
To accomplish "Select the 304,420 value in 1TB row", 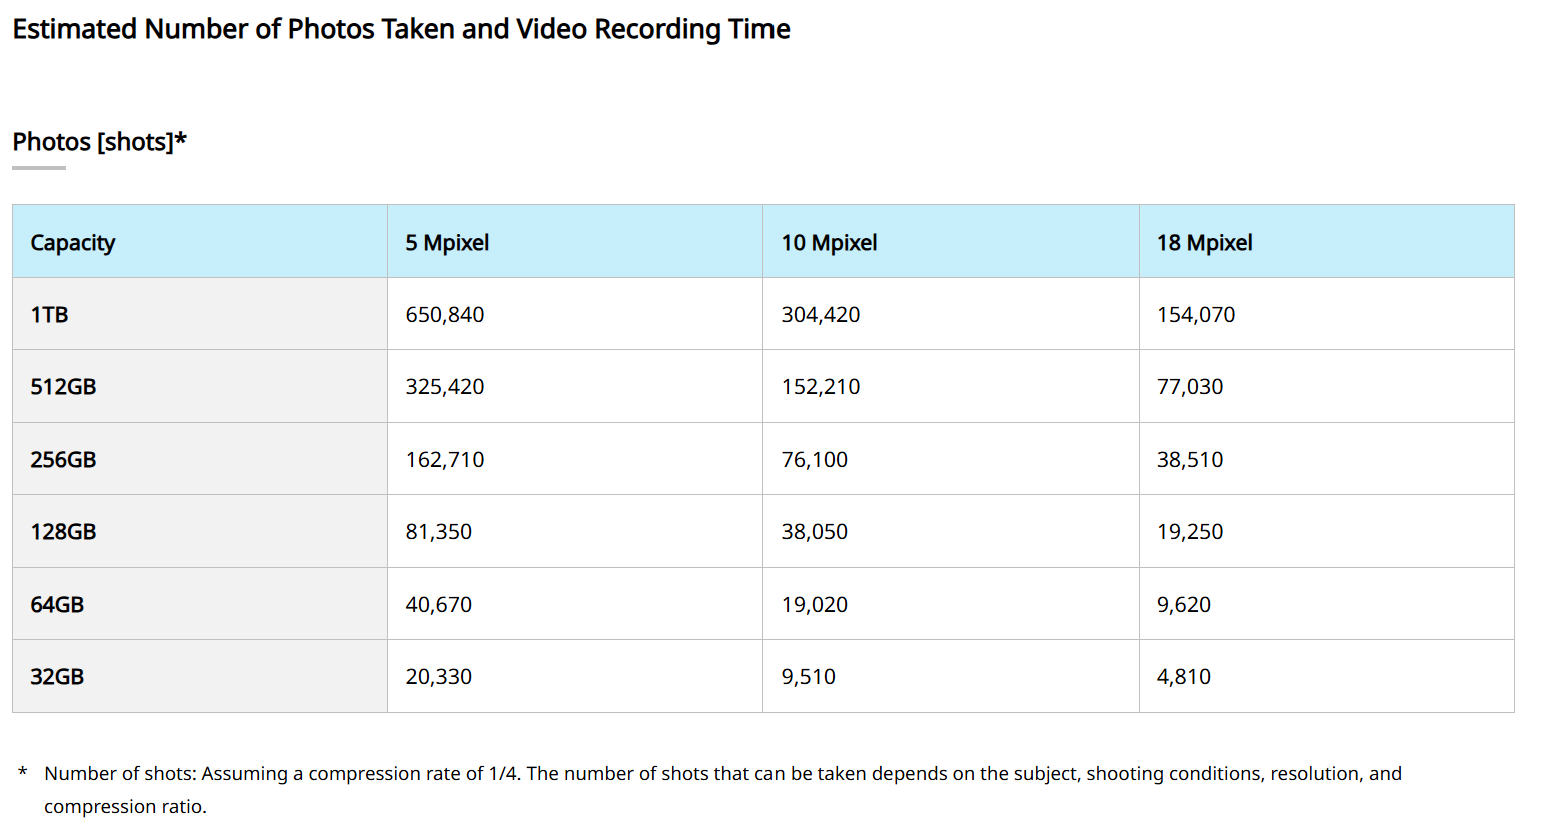I will pos(820,315).
